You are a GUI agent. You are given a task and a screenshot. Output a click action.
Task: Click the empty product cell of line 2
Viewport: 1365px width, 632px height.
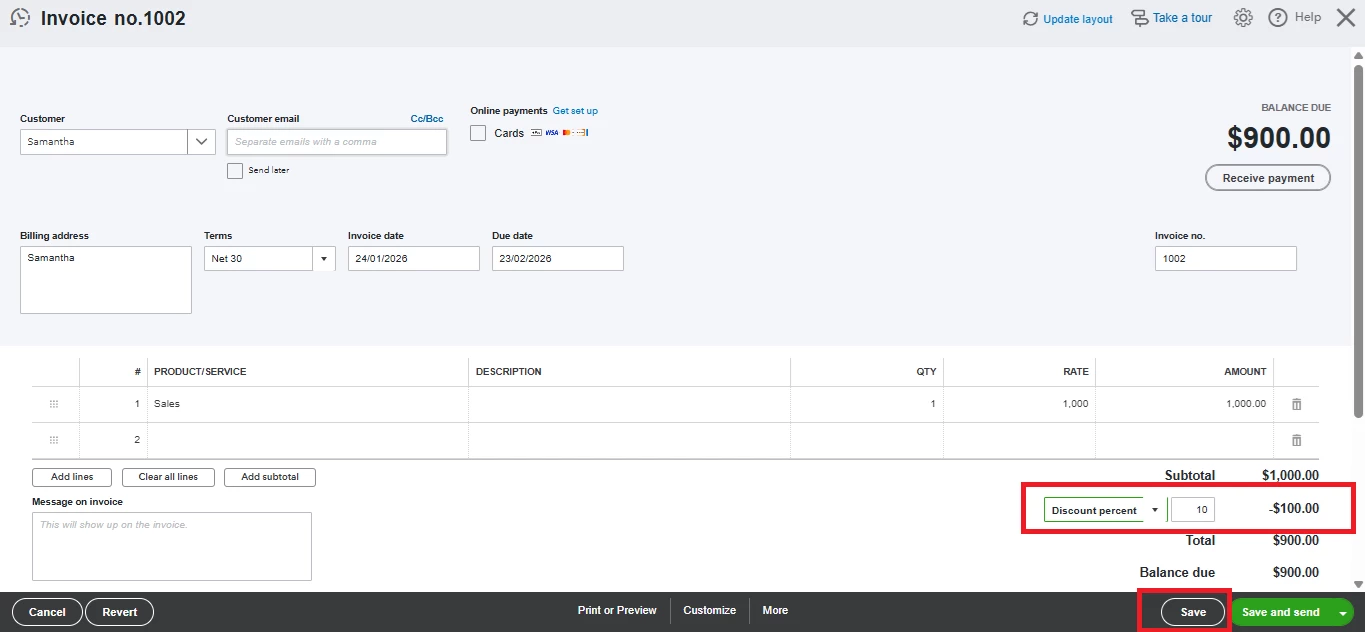[x=308, y=440]
